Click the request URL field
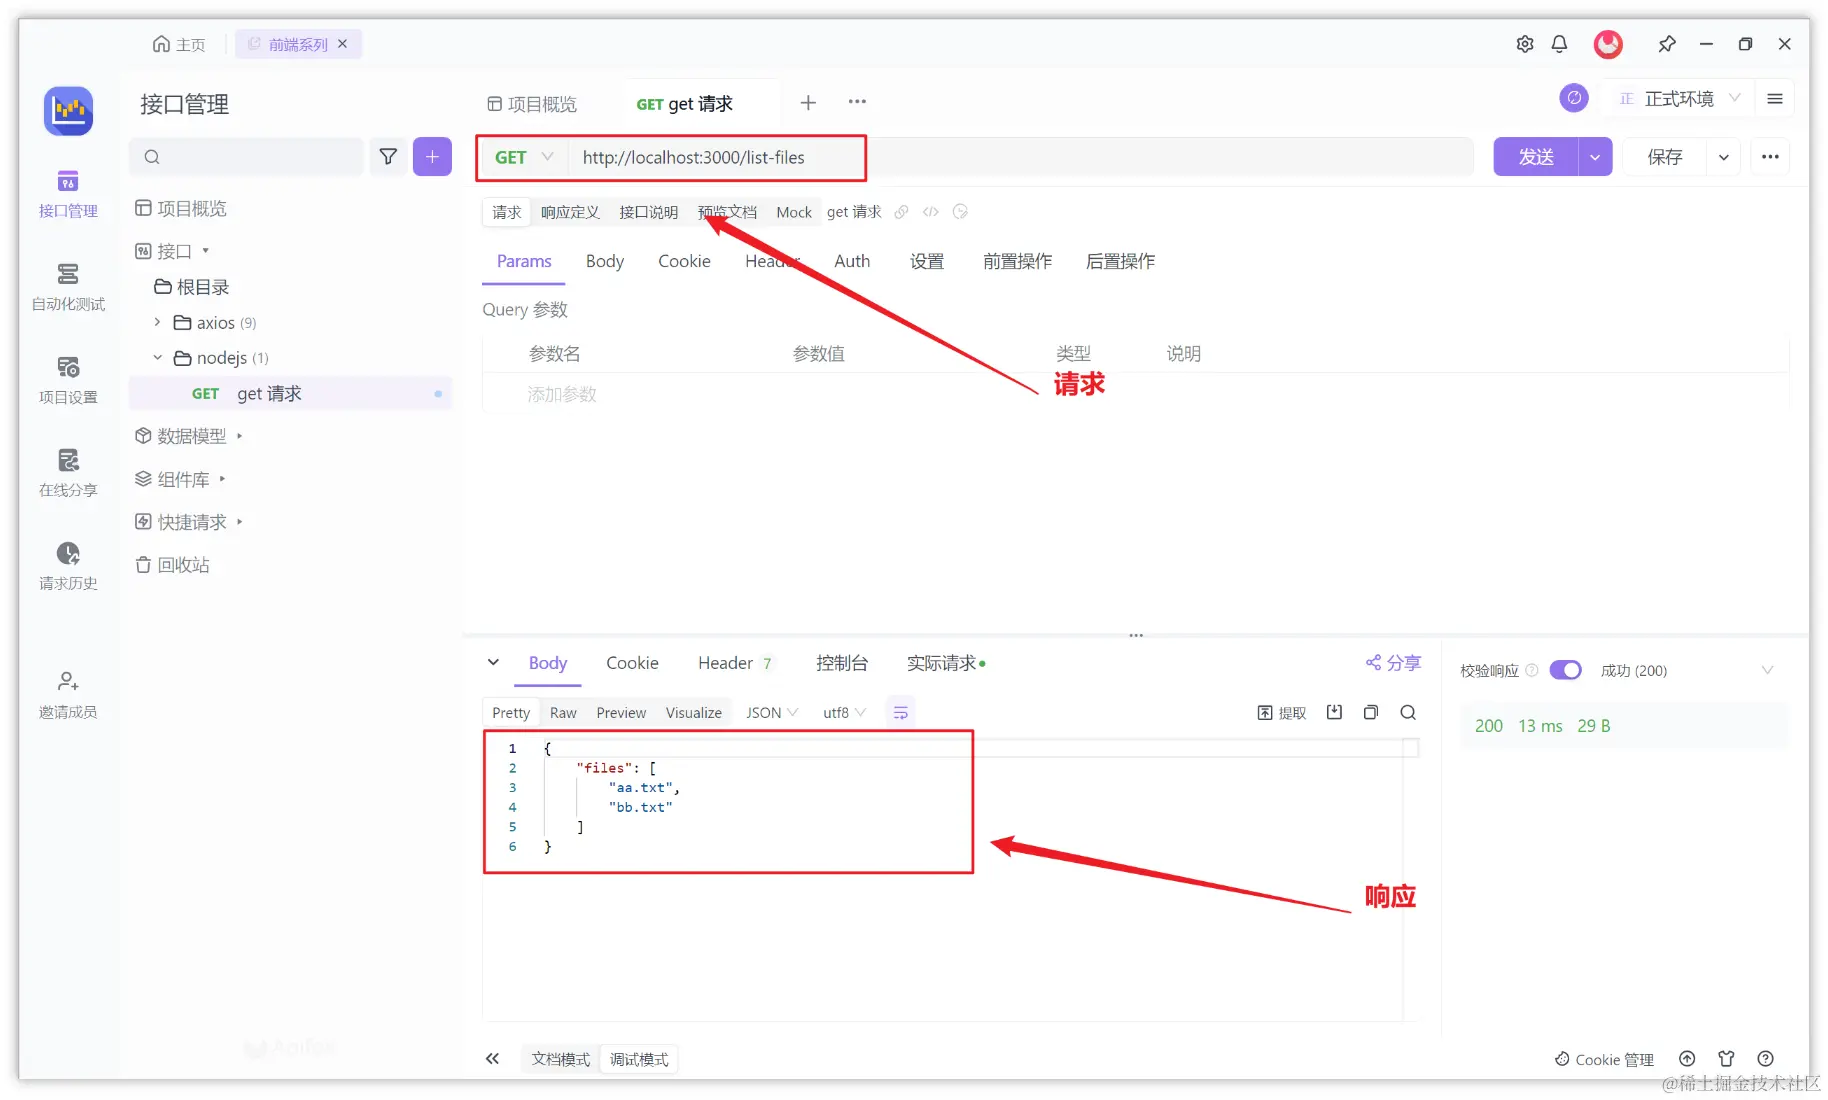Image resolution: width=1828 pixels, height=1100 pixels. (1020, 157)
